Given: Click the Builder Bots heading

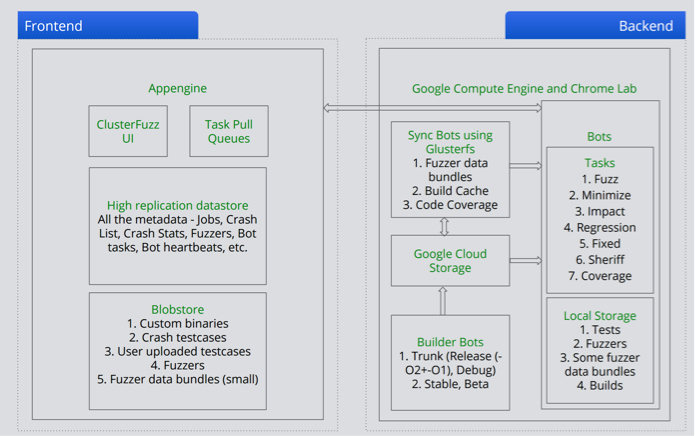Looking at the screenshot, I should 450,342.
